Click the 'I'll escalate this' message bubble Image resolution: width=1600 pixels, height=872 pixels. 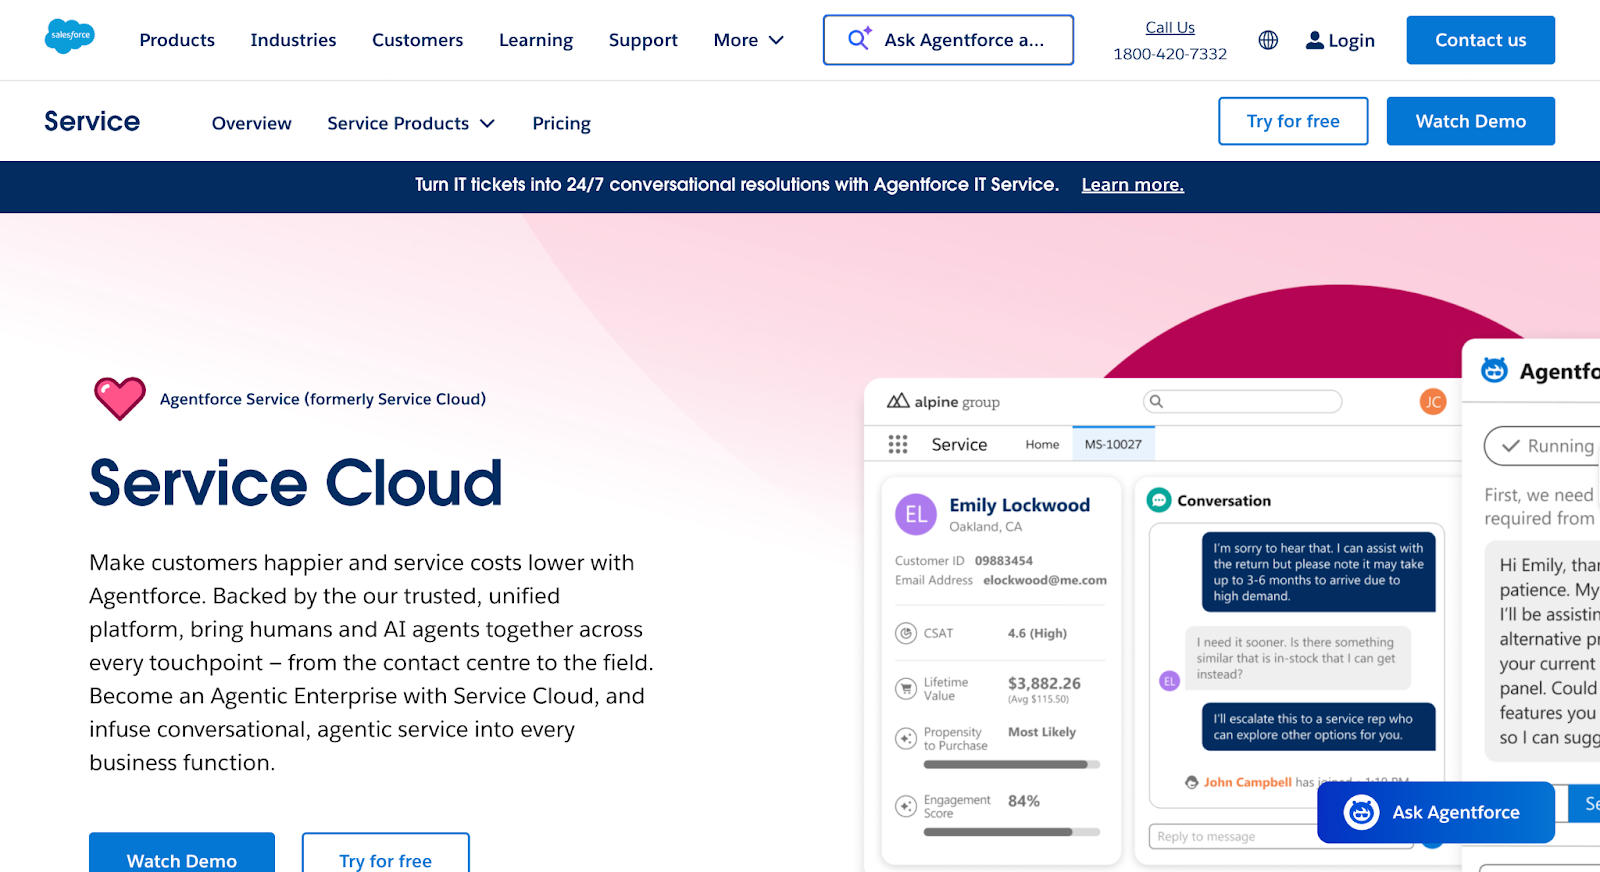click(x=1318, y=727)
